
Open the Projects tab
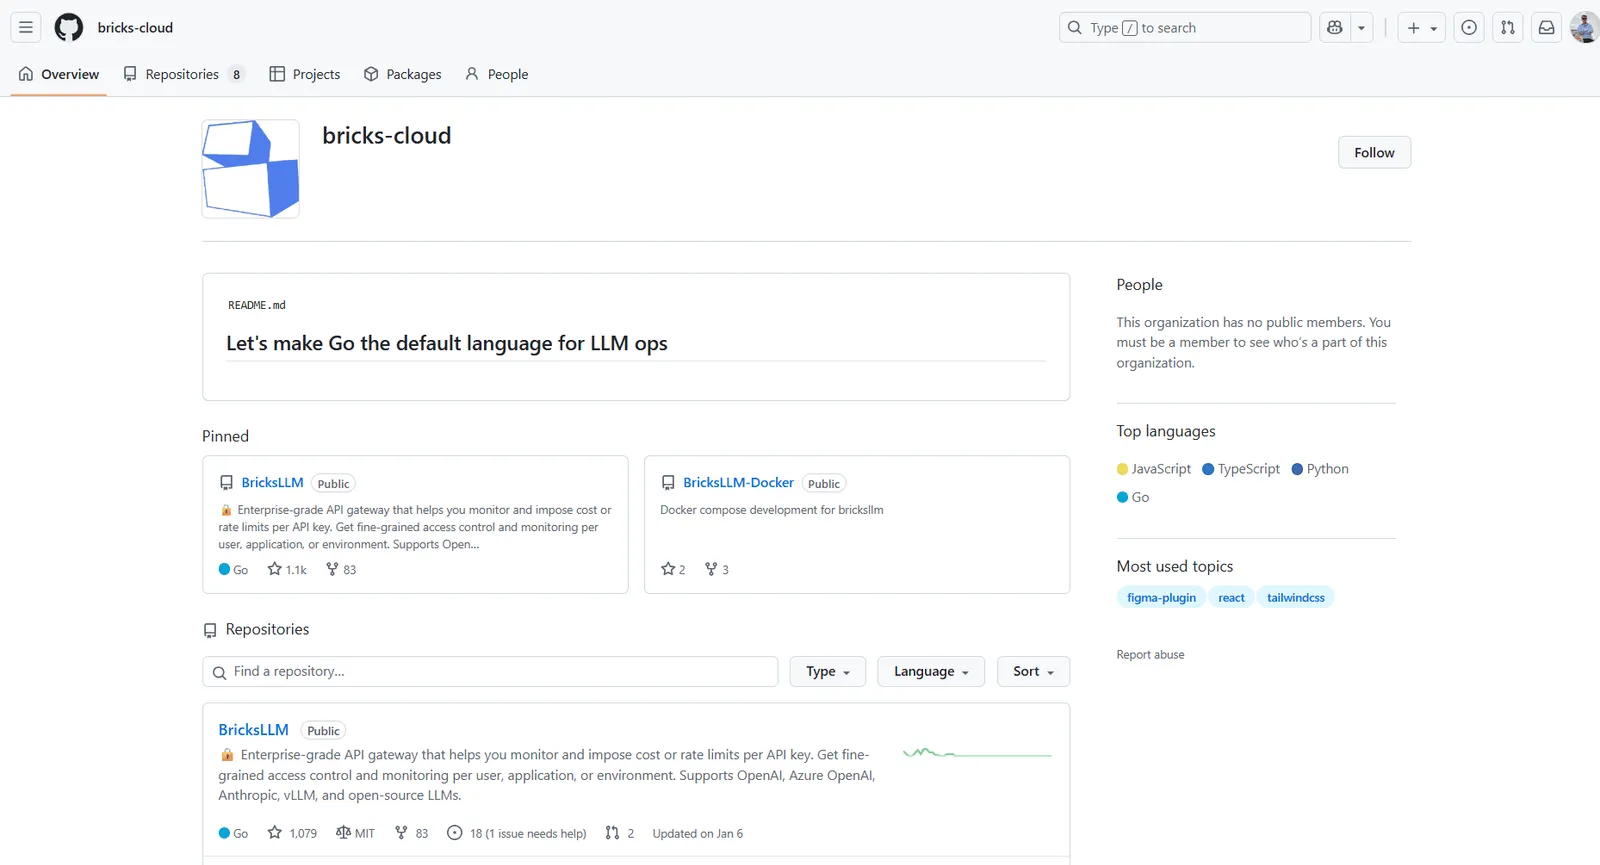pos(305,74)
